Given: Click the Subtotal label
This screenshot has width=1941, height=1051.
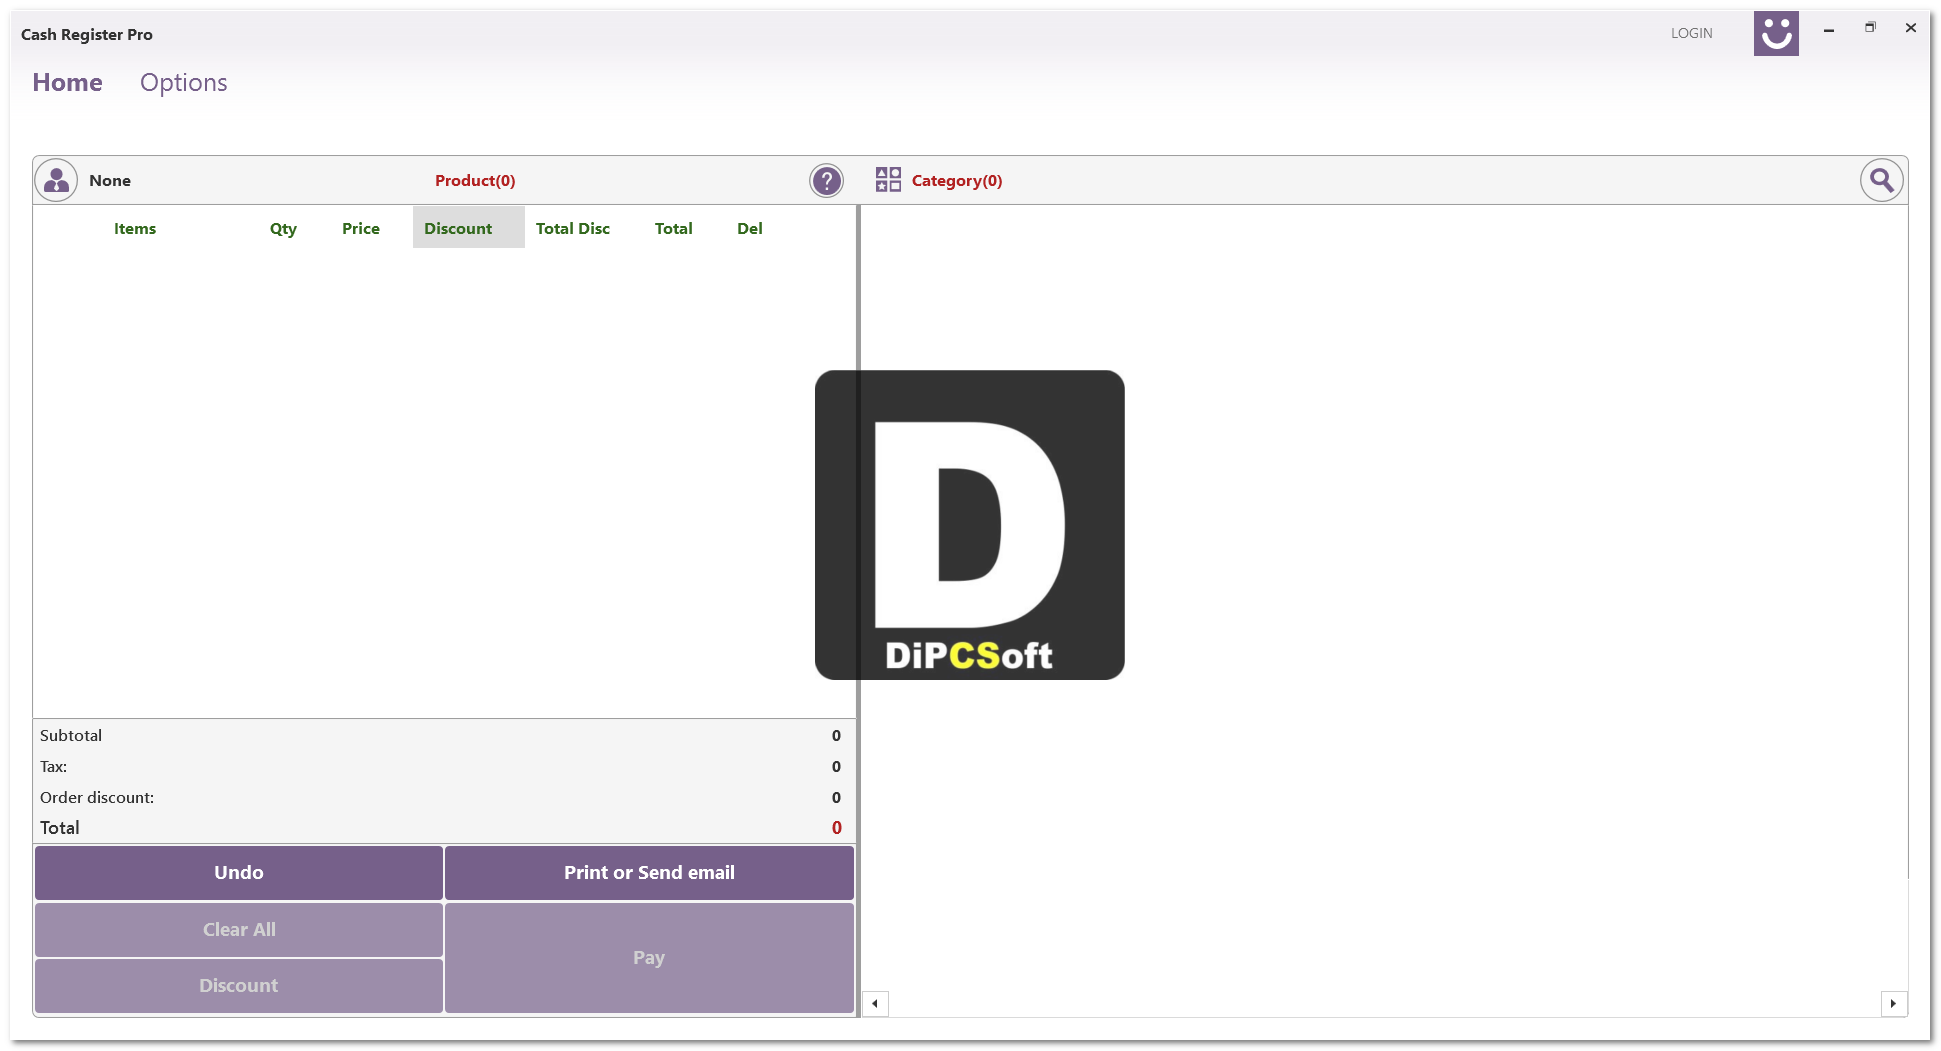Looking at the screenshot, I should tap(71, 736).
